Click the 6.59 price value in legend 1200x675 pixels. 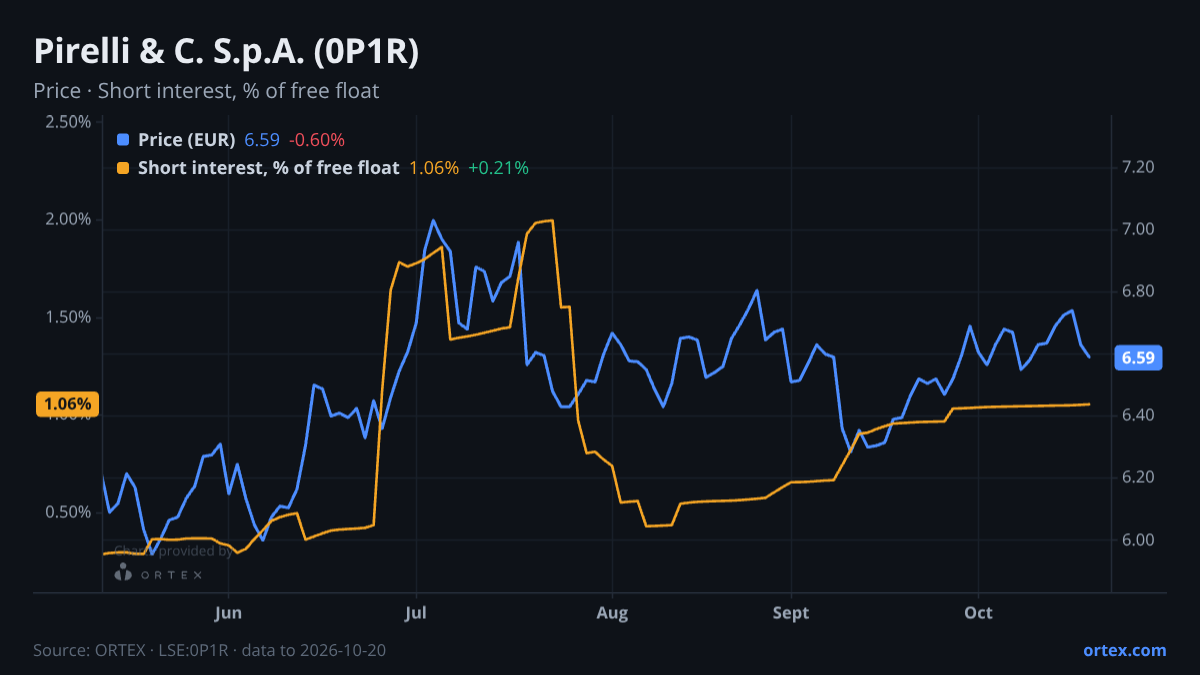click(262, 140)
